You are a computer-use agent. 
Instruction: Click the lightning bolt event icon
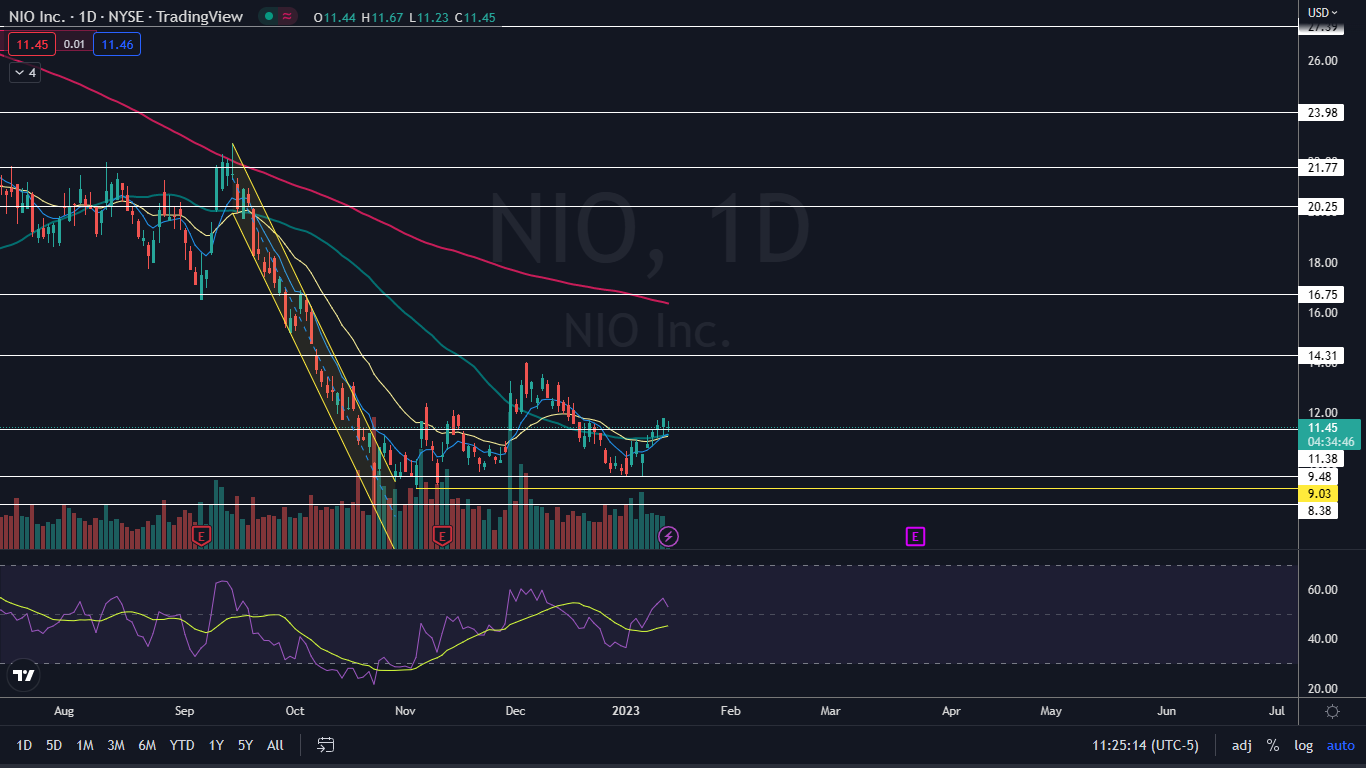coord(669,537)
